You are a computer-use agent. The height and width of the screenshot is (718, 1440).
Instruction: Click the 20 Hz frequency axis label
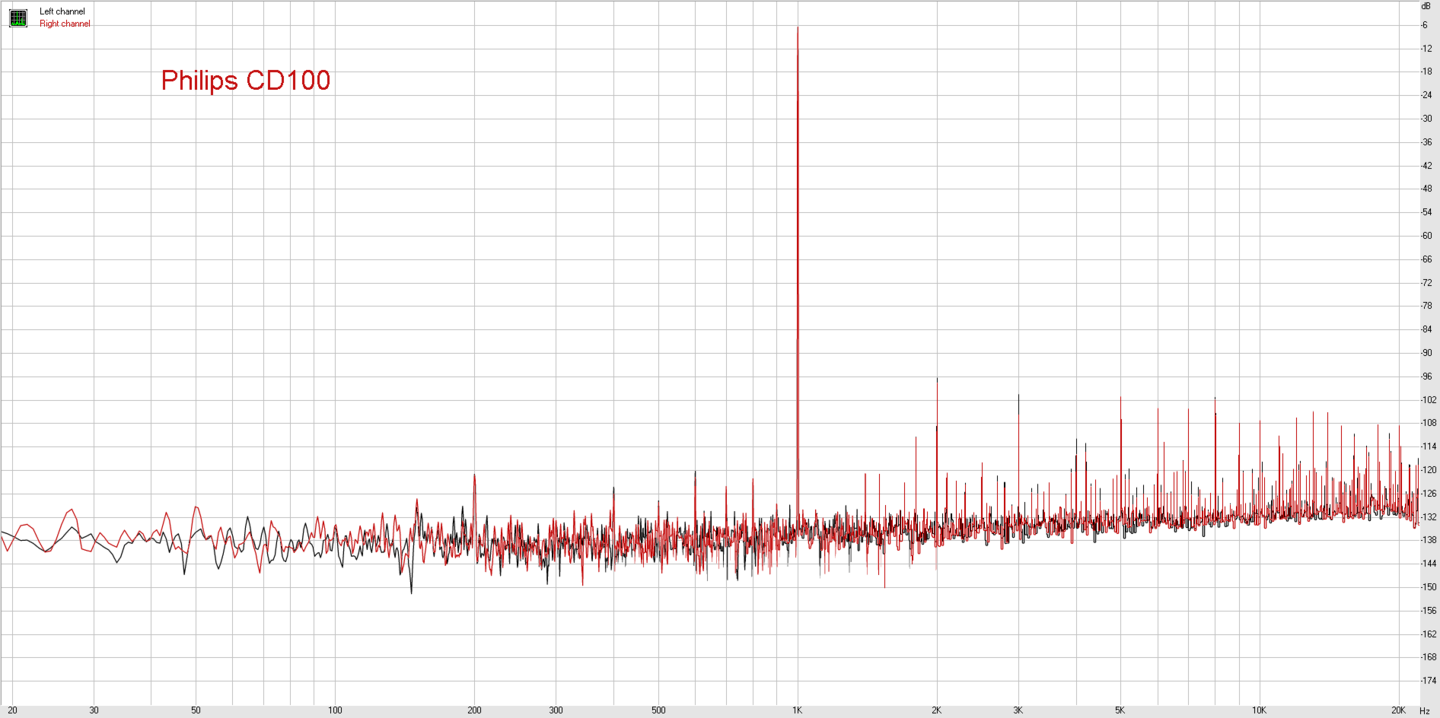coord(12,711)
